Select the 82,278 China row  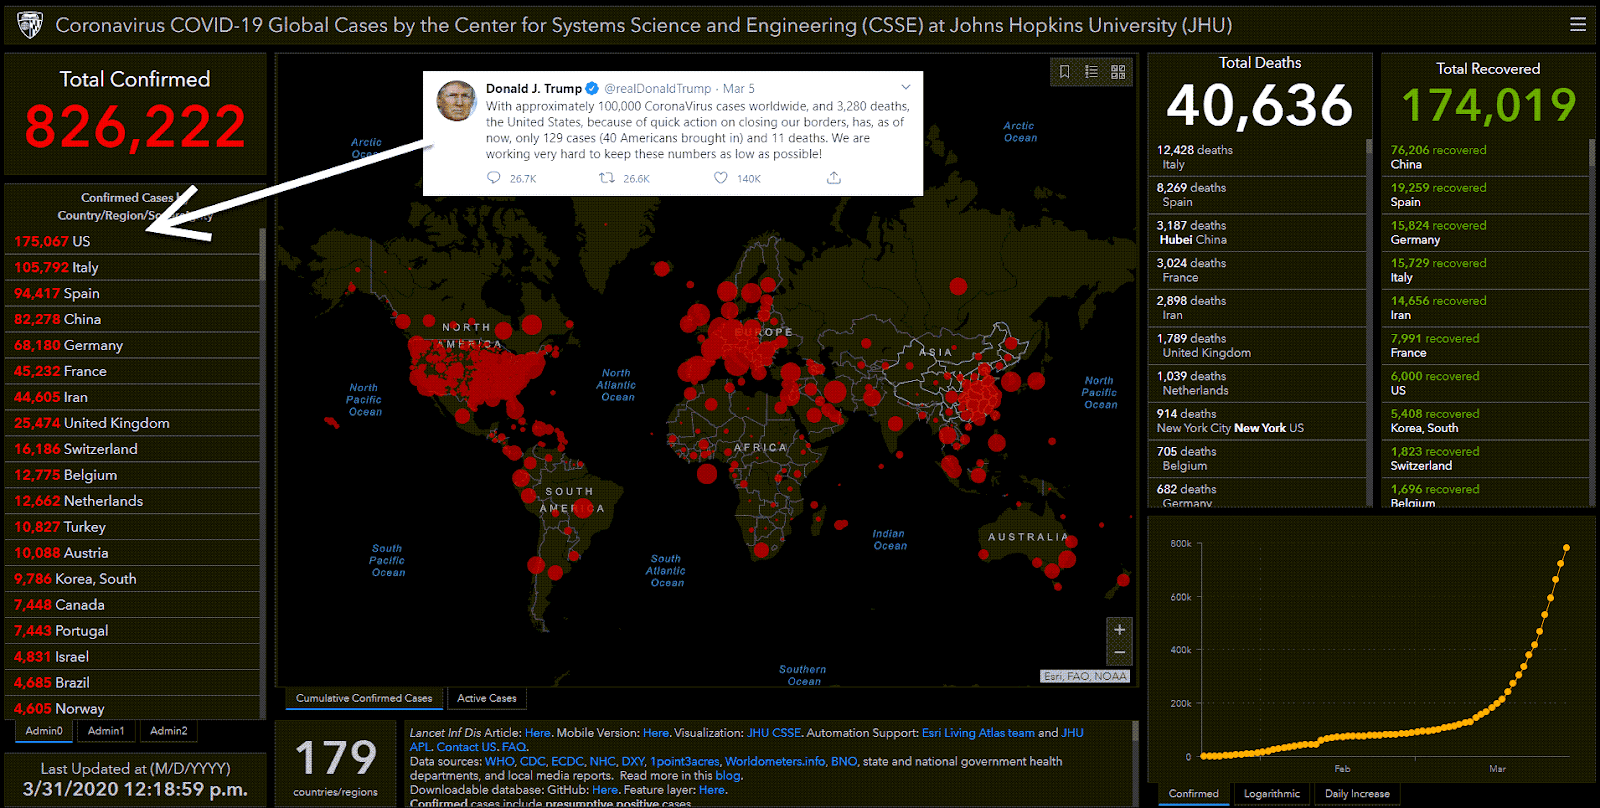pos(132,319)
